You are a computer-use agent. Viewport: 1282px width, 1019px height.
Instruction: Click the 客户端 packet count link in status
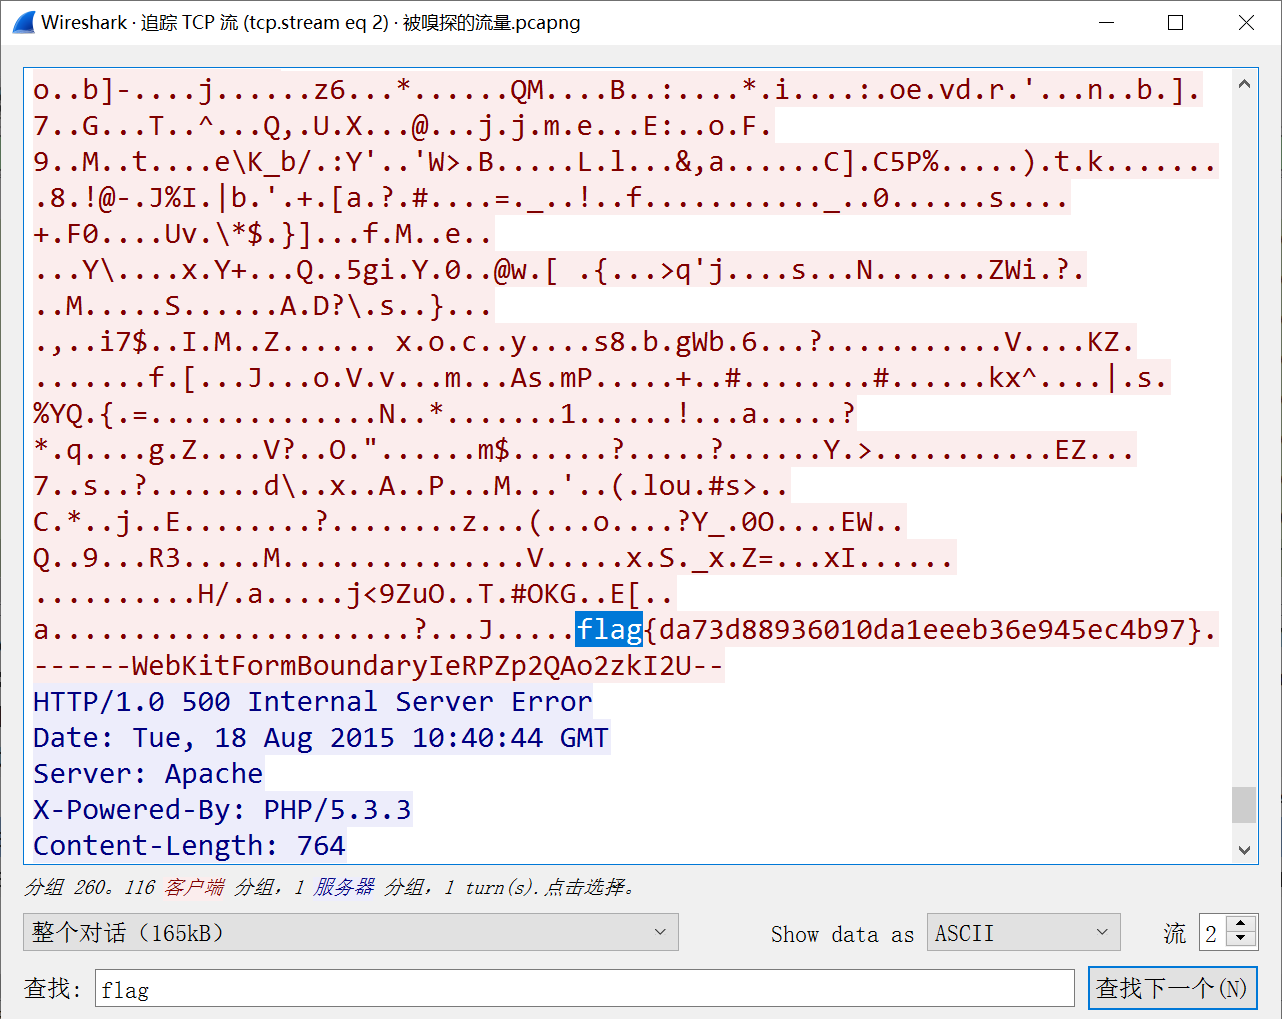pyautogui.click(x=195, y=887)
